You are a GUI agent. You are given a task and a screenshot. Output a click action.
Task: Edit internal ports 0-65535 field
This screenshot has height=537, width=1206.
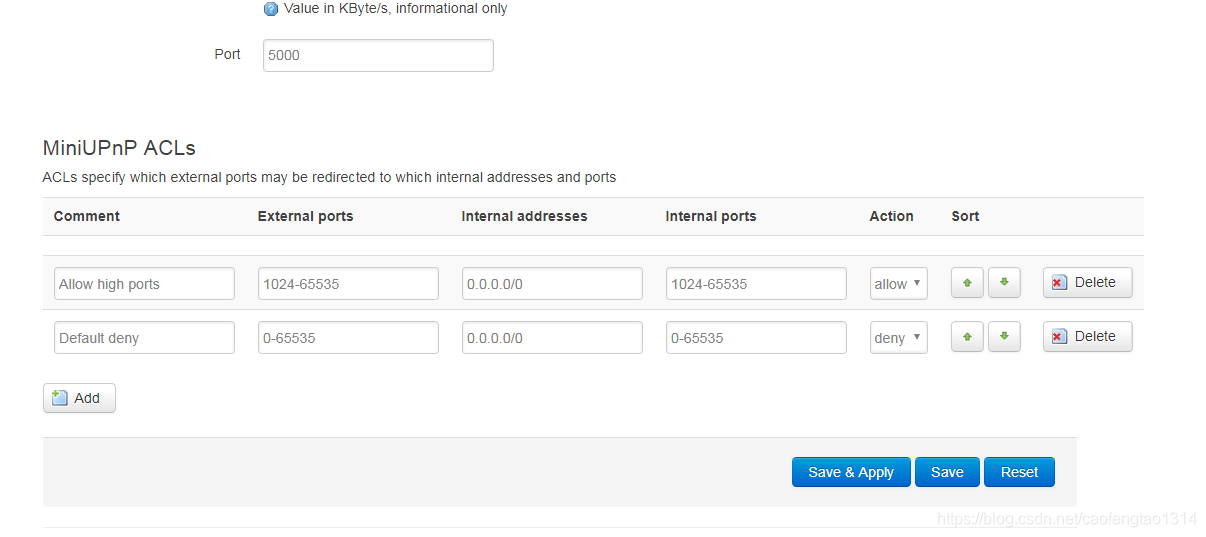(x=756, y=337)
